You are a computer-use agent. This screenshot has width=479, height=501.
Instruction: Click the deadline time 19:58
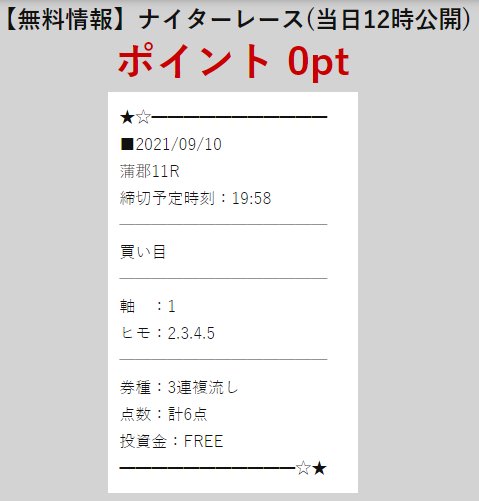[251, 198]
